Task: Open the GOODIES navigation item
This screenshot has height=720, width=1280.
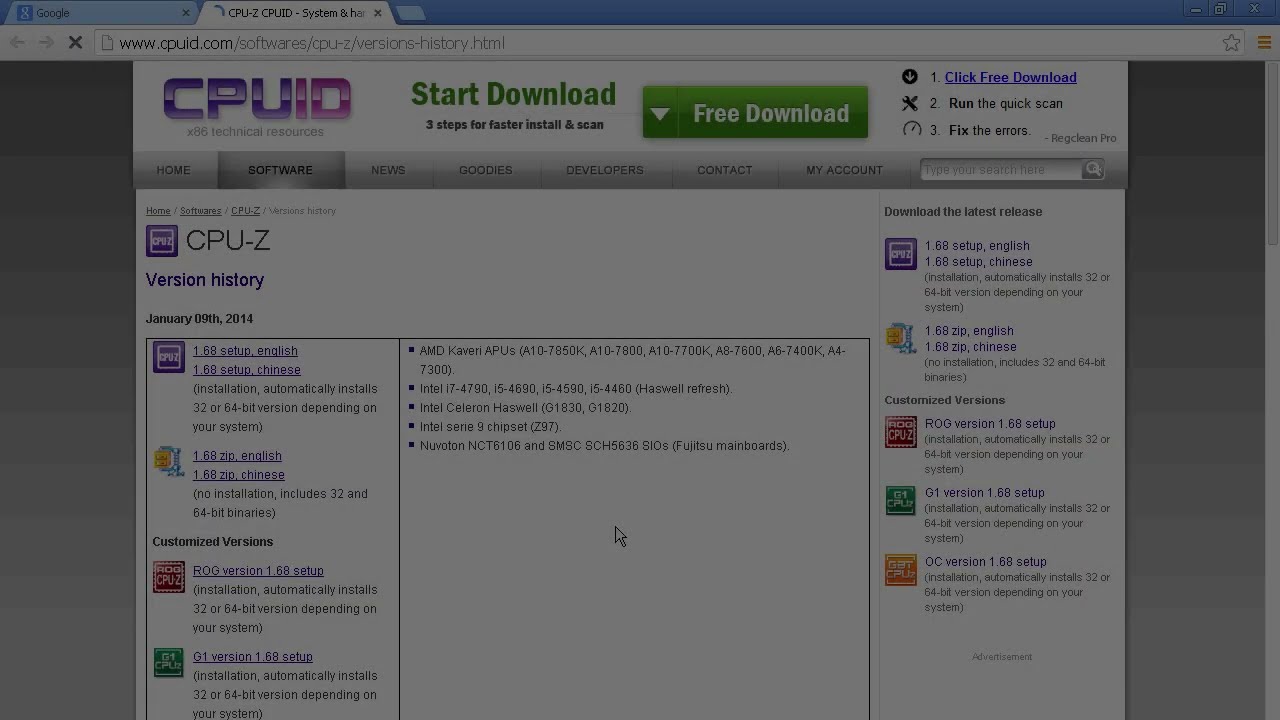Action: pyautogui.click(x=486, y=170)
